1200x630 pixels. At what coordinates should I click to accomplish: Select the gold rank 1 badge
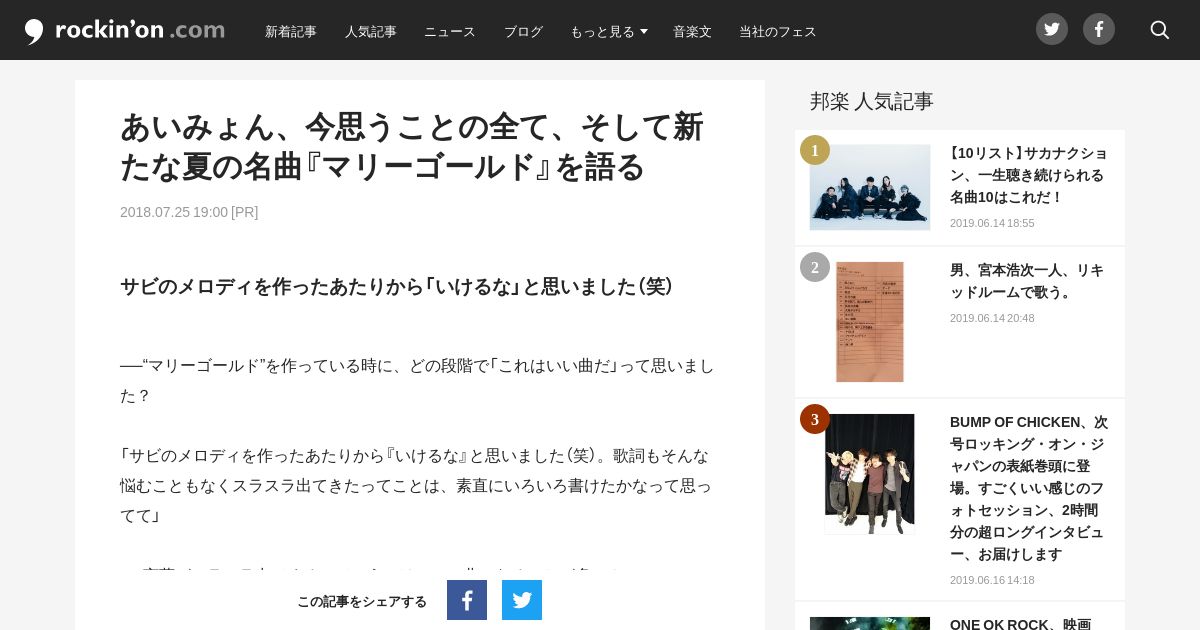815,150
